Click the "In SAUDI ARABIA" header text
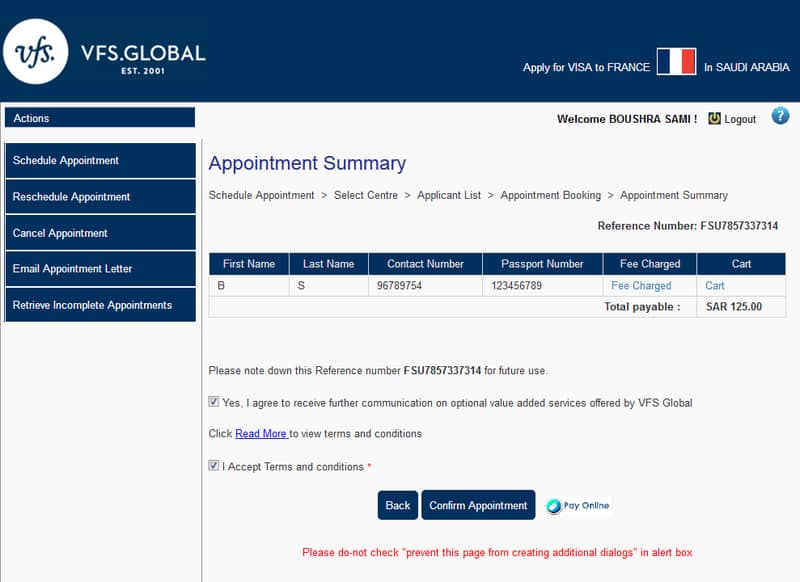 coord(746,67)
